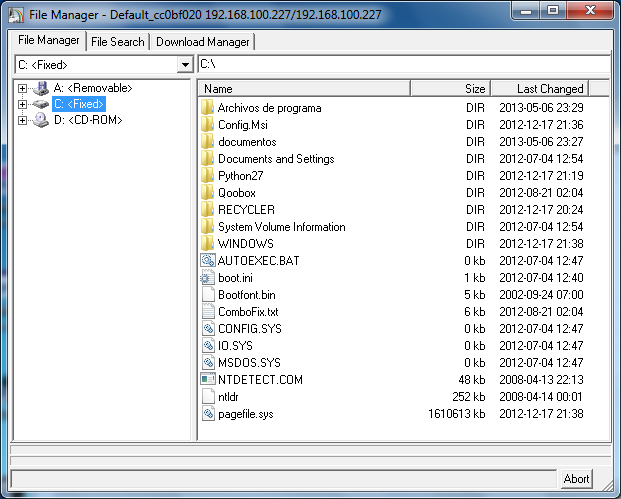
Task: Open the Download Manager tab
Action: pos(203,42)
